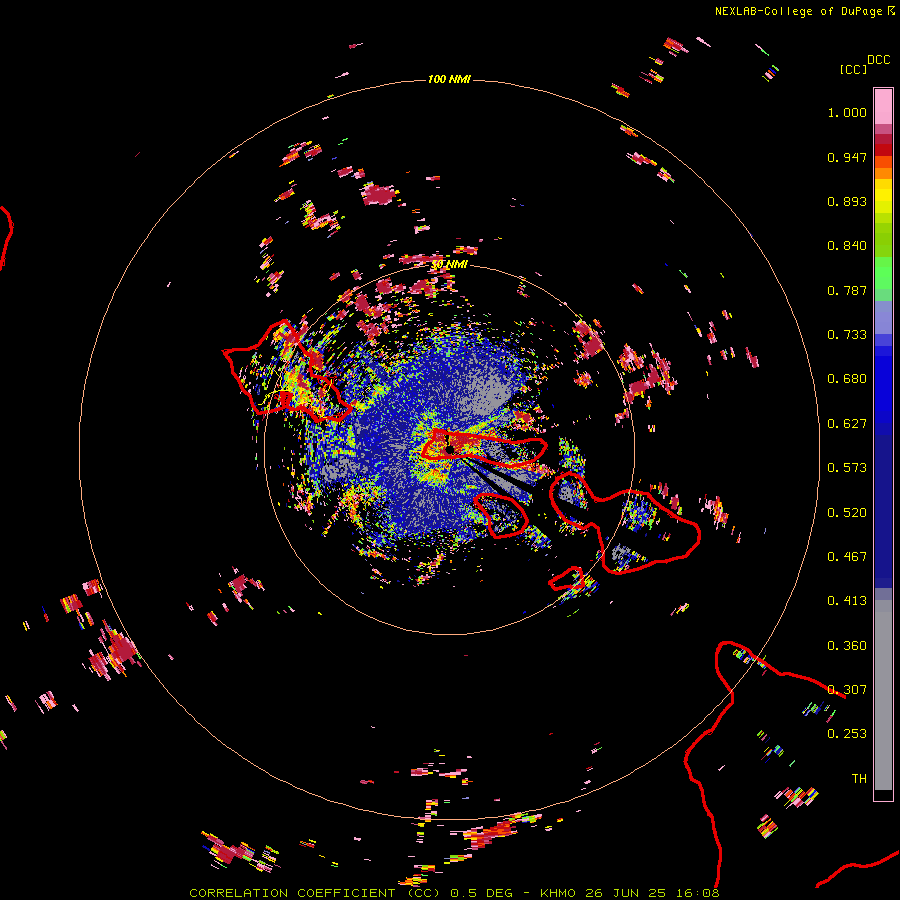Viewport: 900px width, 900px height.
Task: Click the 0.840 color scale value
Action: [847, 246]
